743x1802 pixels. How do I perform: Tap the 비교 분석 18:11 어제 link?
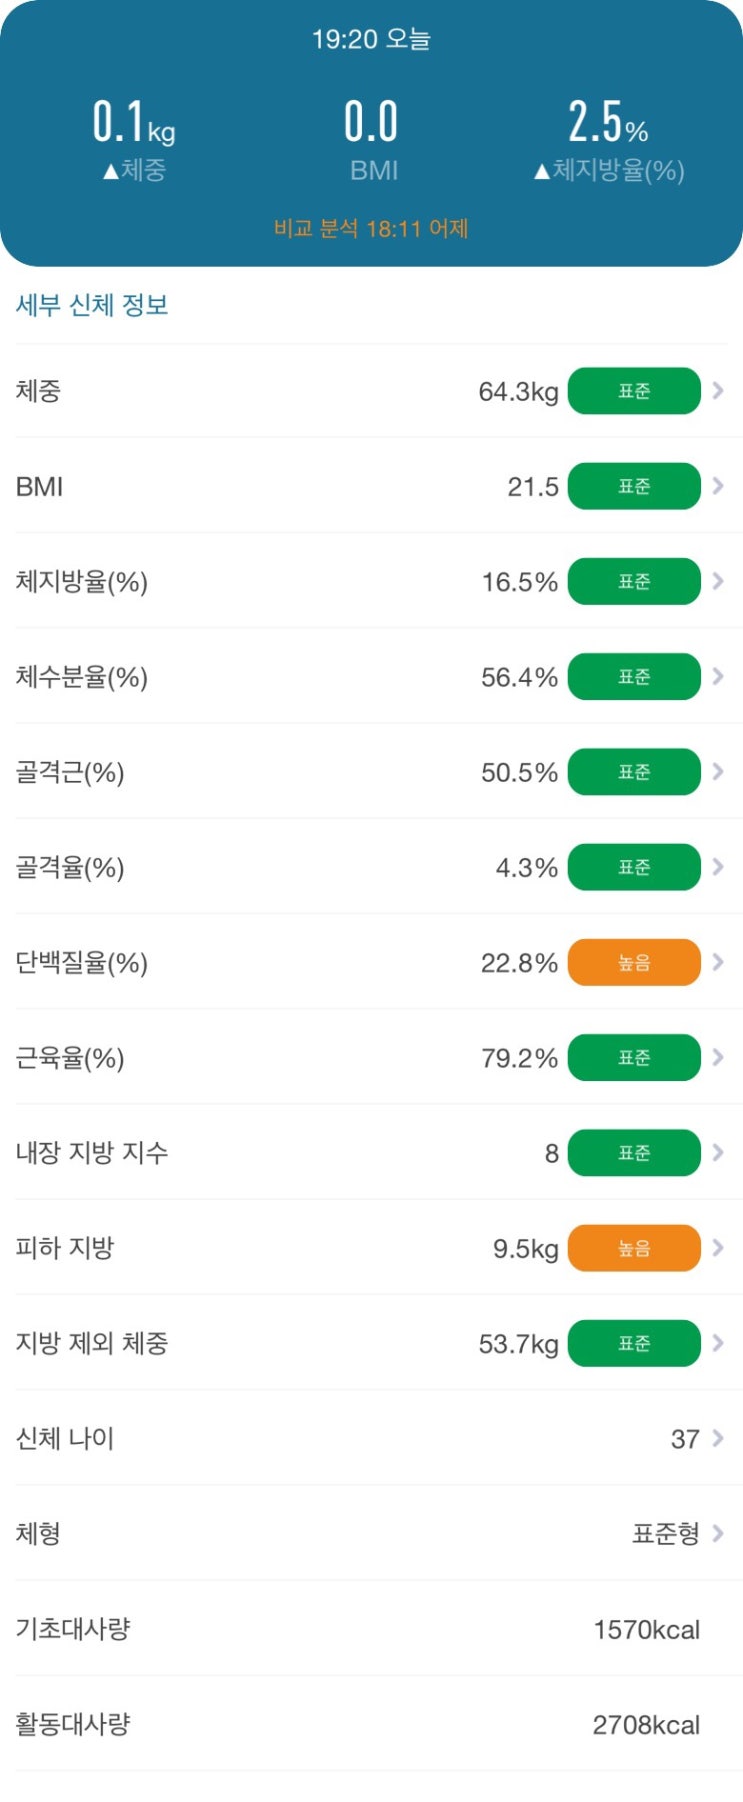pyautogui.click(x=371, y=229)
